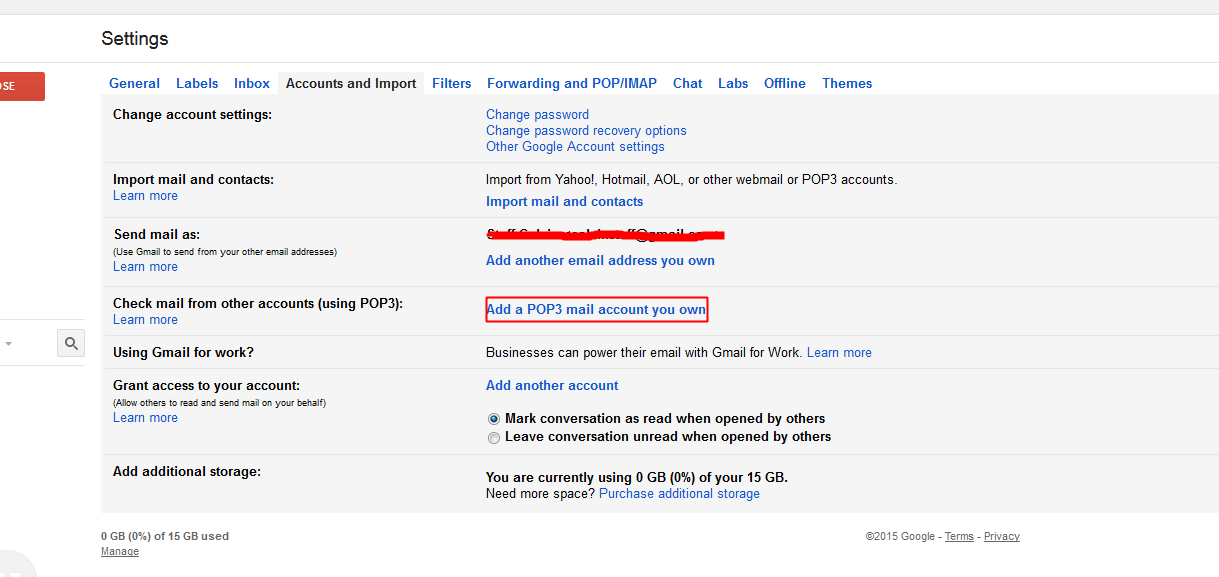Click the Change password link
This screenshot has height=577, width=1219.
[x=537, y=114]
